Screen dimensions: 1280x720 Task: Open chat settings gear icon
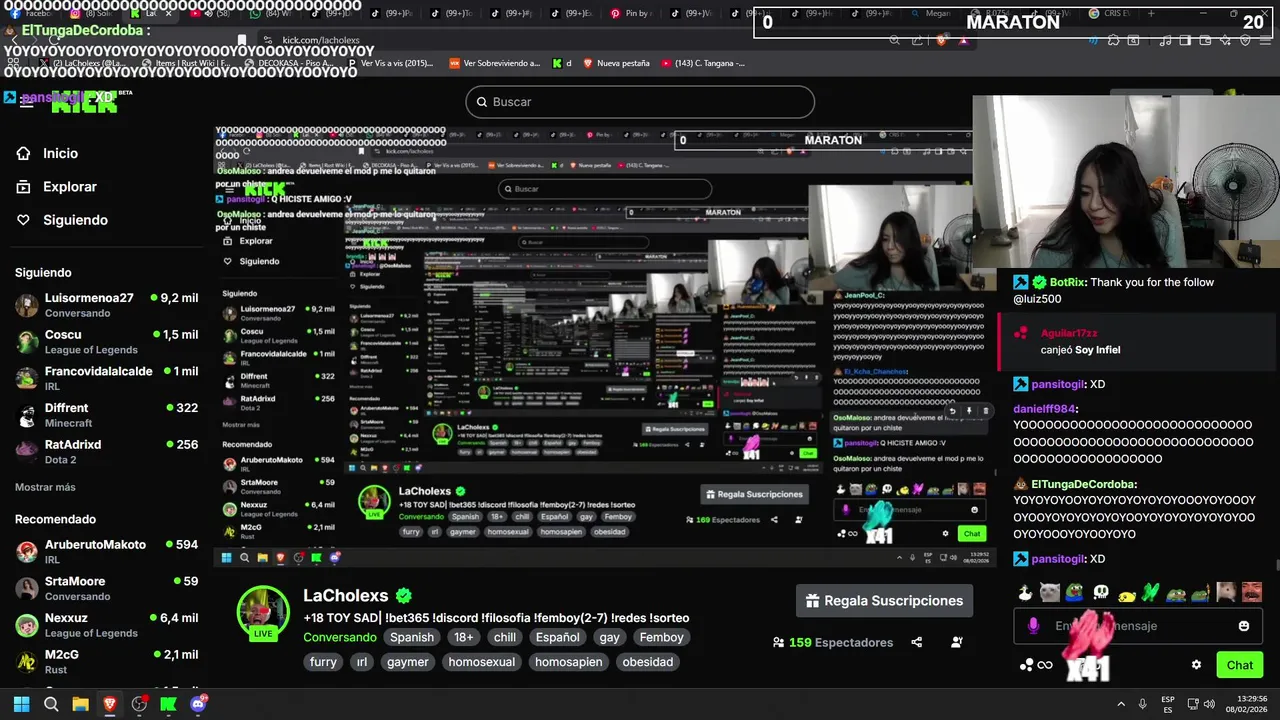pyautogui.click(x=1196, y=665)
